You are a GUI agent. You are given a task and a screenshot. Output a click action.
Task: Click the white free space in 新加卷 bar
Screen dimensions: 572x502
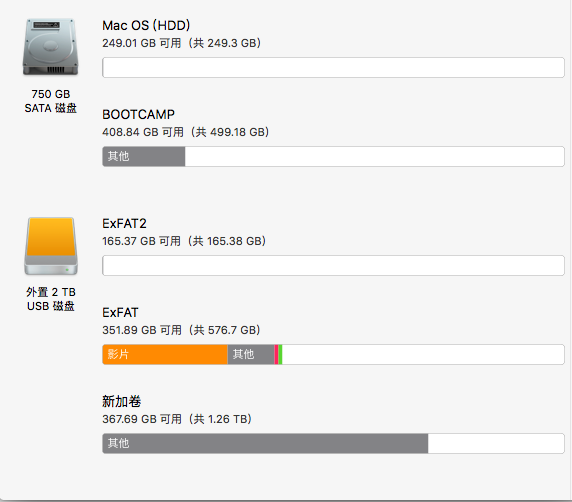pyautogui.click(x=496, y=443)
